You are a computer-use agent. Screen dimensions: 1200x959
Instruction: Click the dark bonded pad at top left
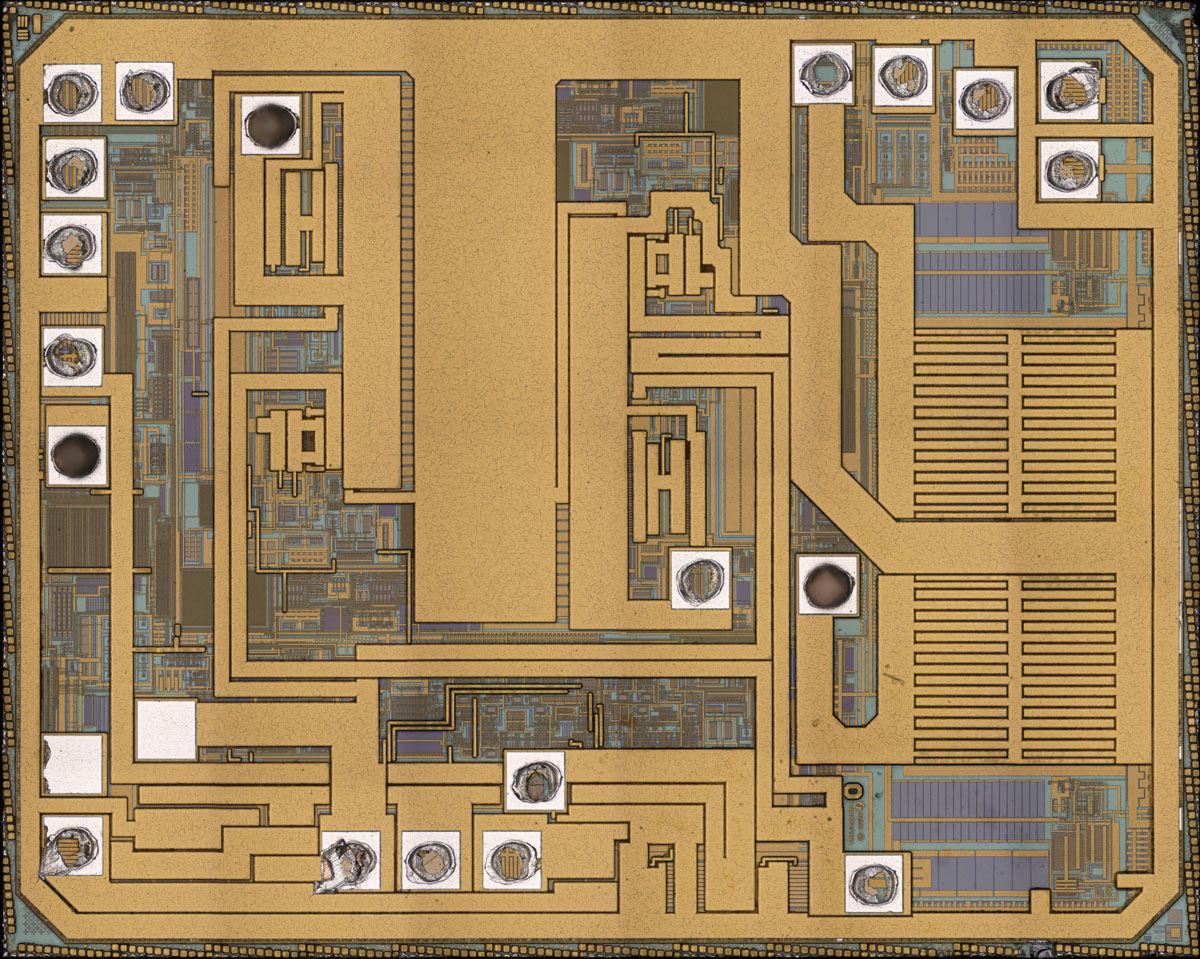(x=271, y=125)
